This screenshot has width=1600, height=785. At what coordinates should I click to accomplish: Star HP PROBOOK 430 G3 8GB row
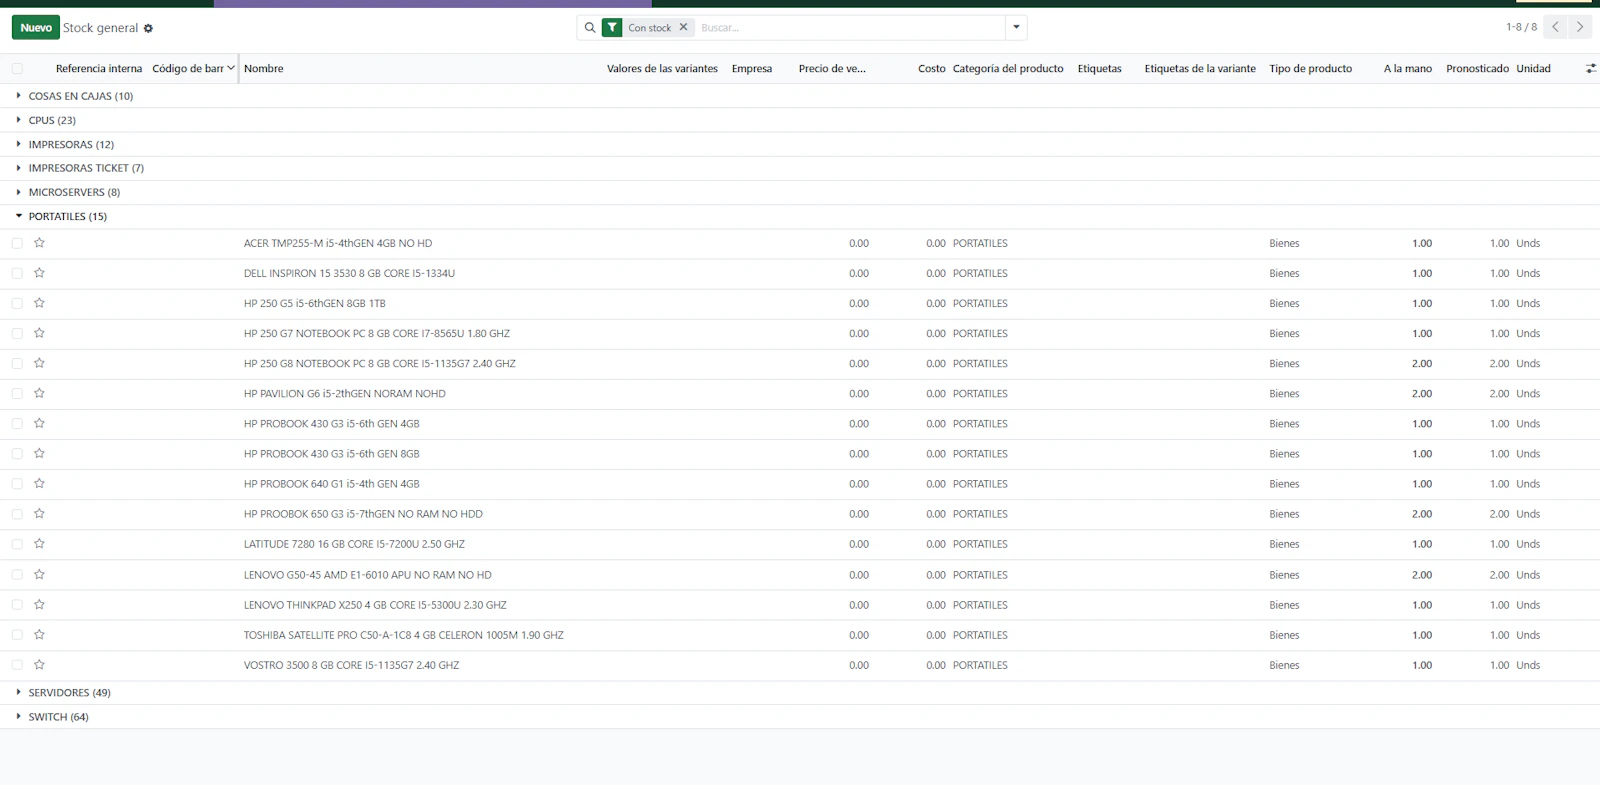coord(40,453)
